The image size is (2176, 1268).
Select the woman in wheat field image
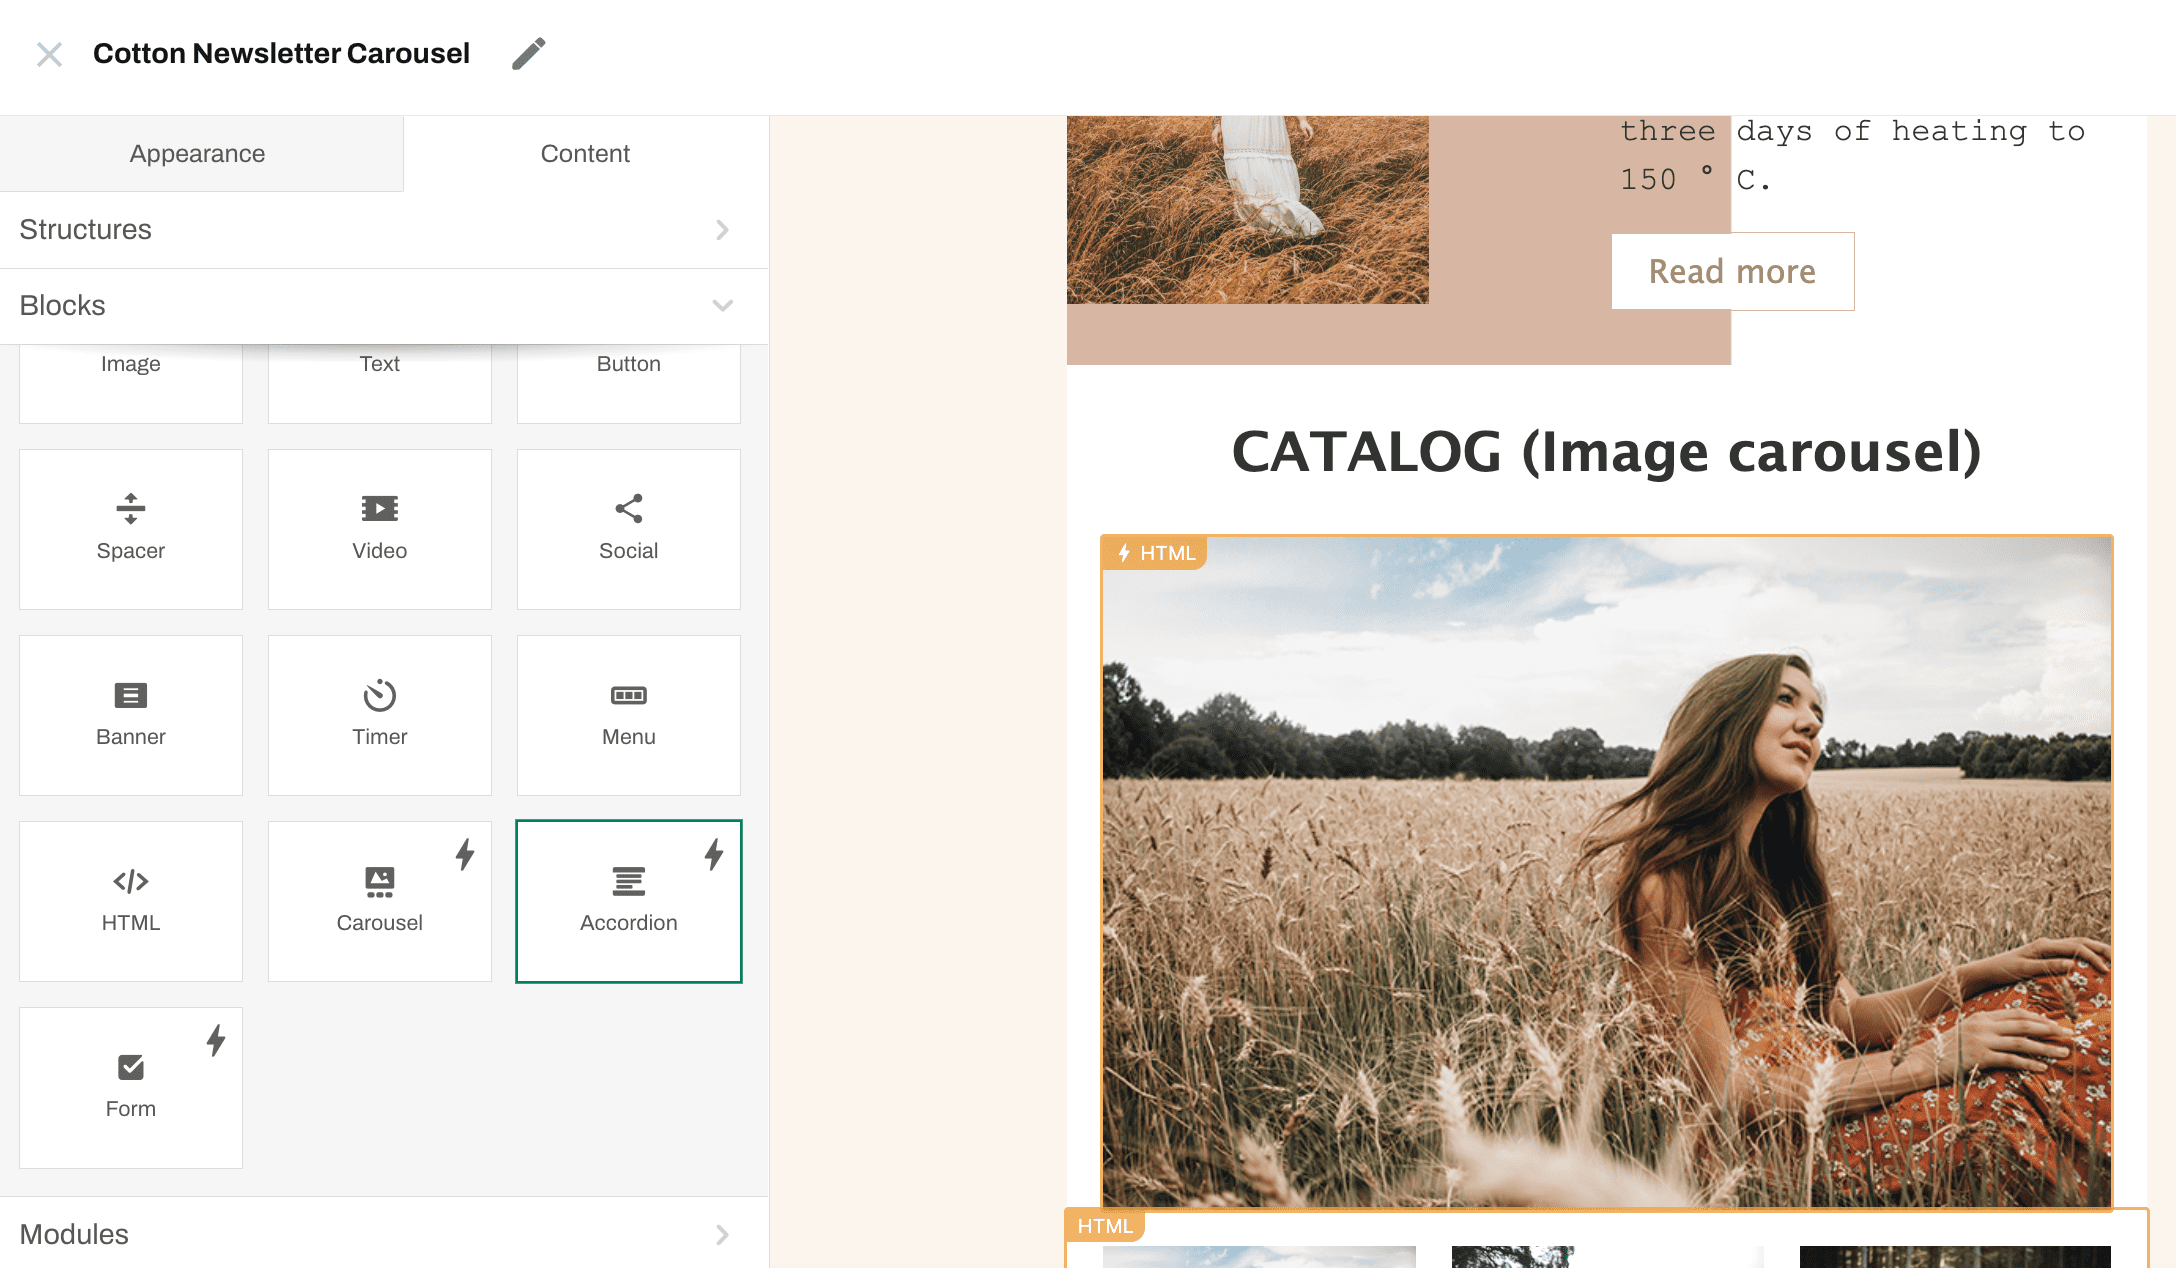coord(1607,872)
